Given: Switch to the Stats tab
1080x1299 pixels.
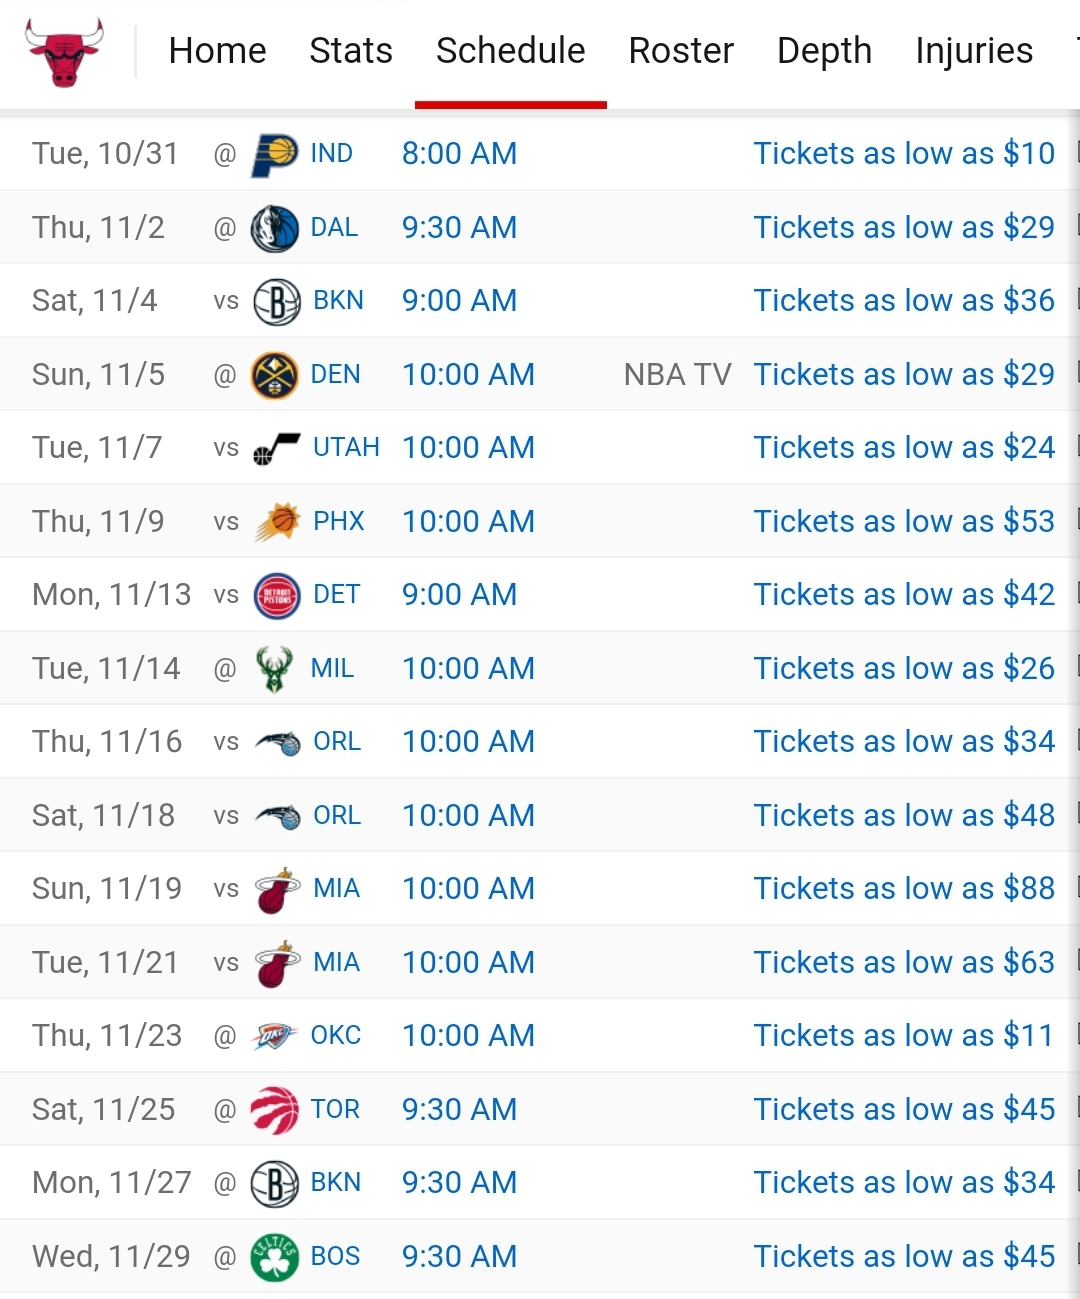Looking at the screenshot, I should (350, 51).
